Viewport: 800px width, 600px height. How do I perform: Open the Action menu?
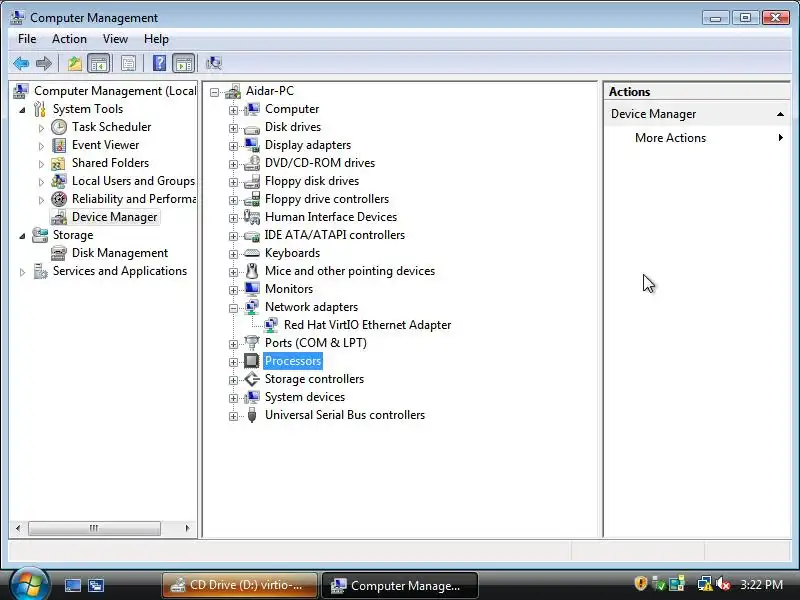tap(69, 39)
